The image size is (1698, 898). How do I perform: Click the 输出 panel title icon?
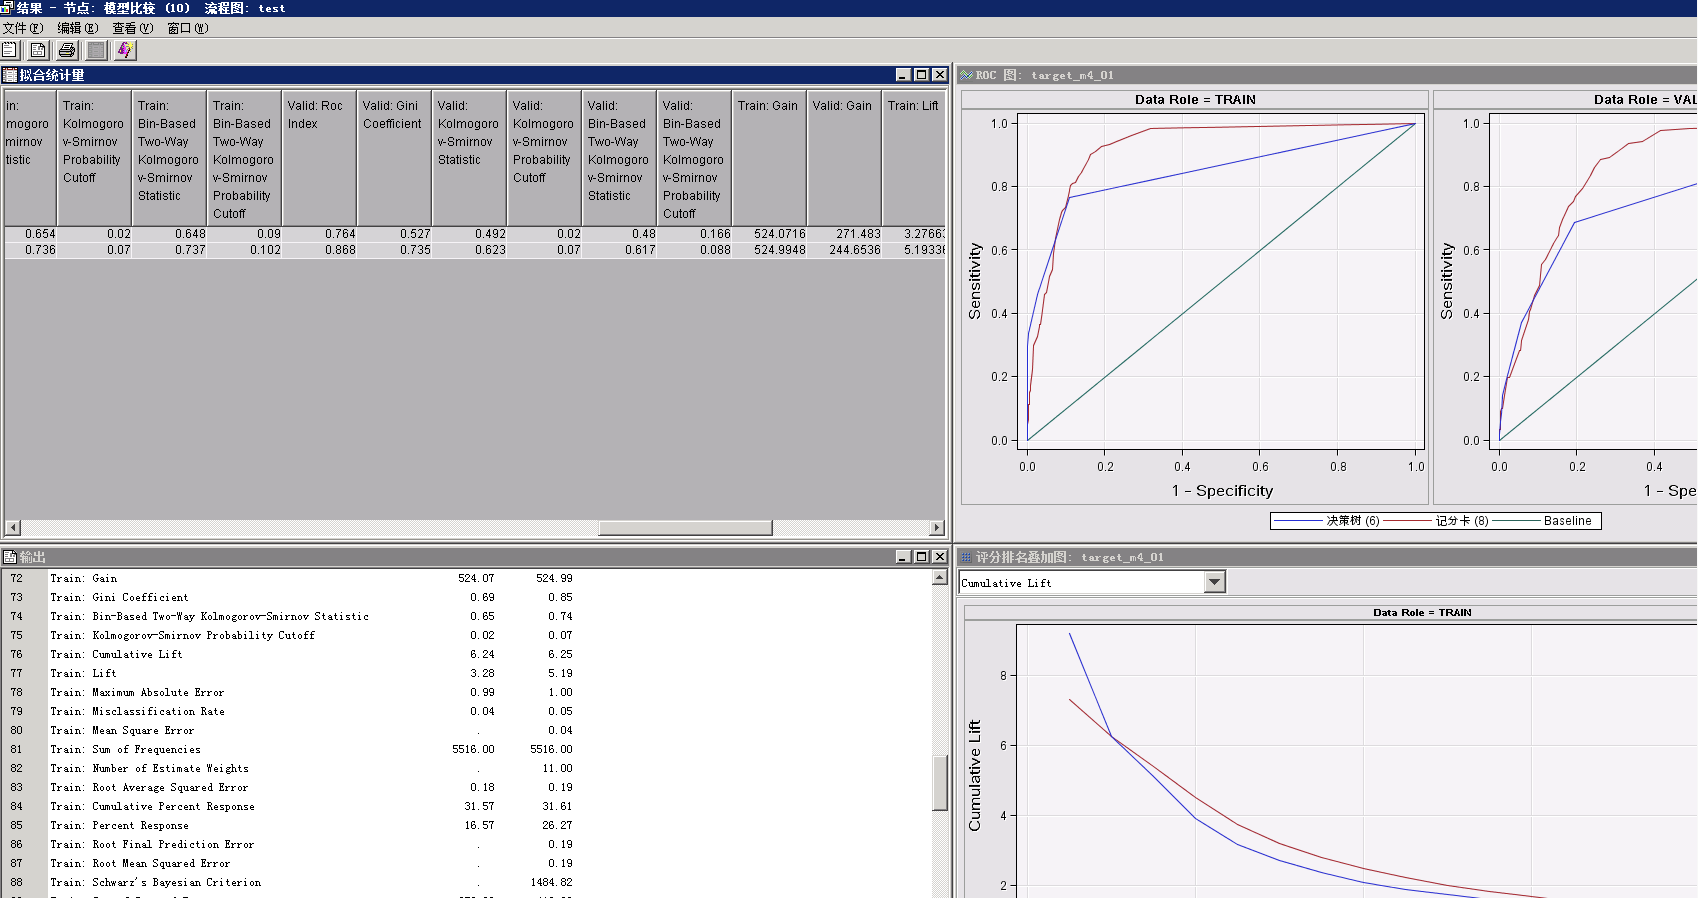pyautogui.click(x=10, y=557)
